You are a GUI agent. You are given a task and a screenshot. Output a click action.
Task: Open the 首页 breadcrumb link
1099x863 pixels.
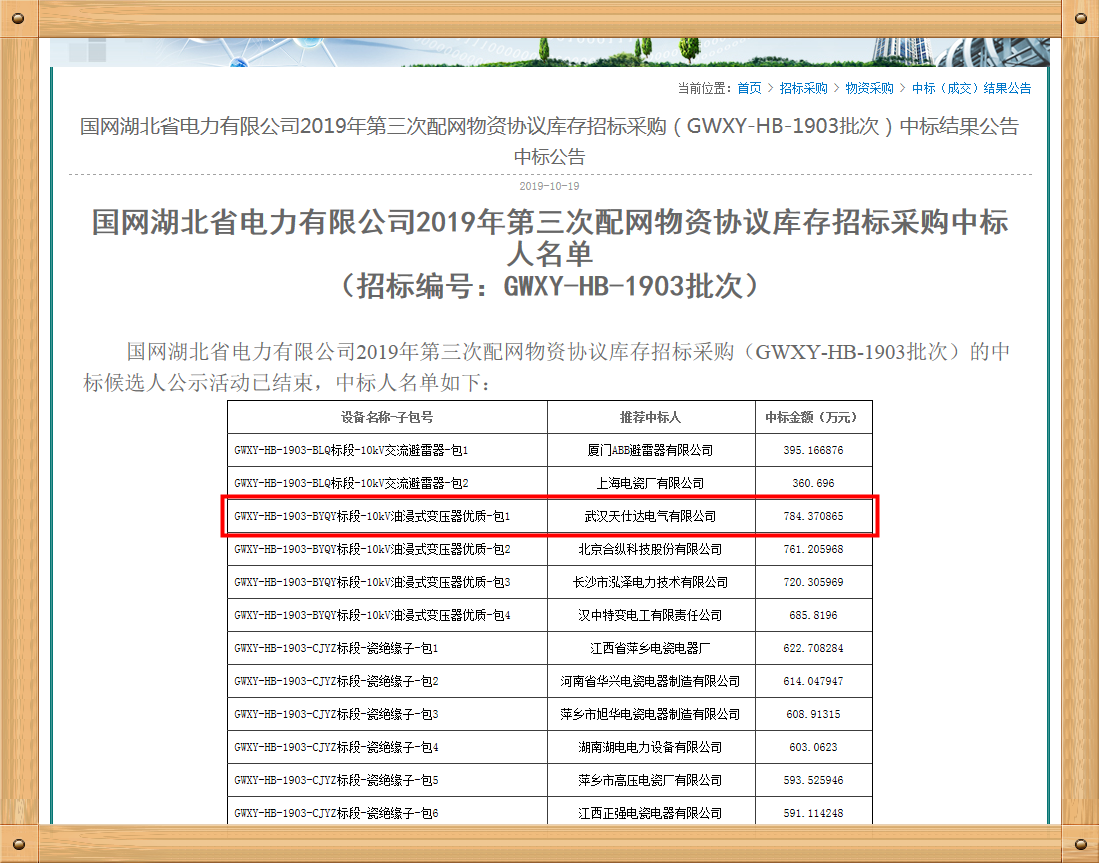point(749,88)
